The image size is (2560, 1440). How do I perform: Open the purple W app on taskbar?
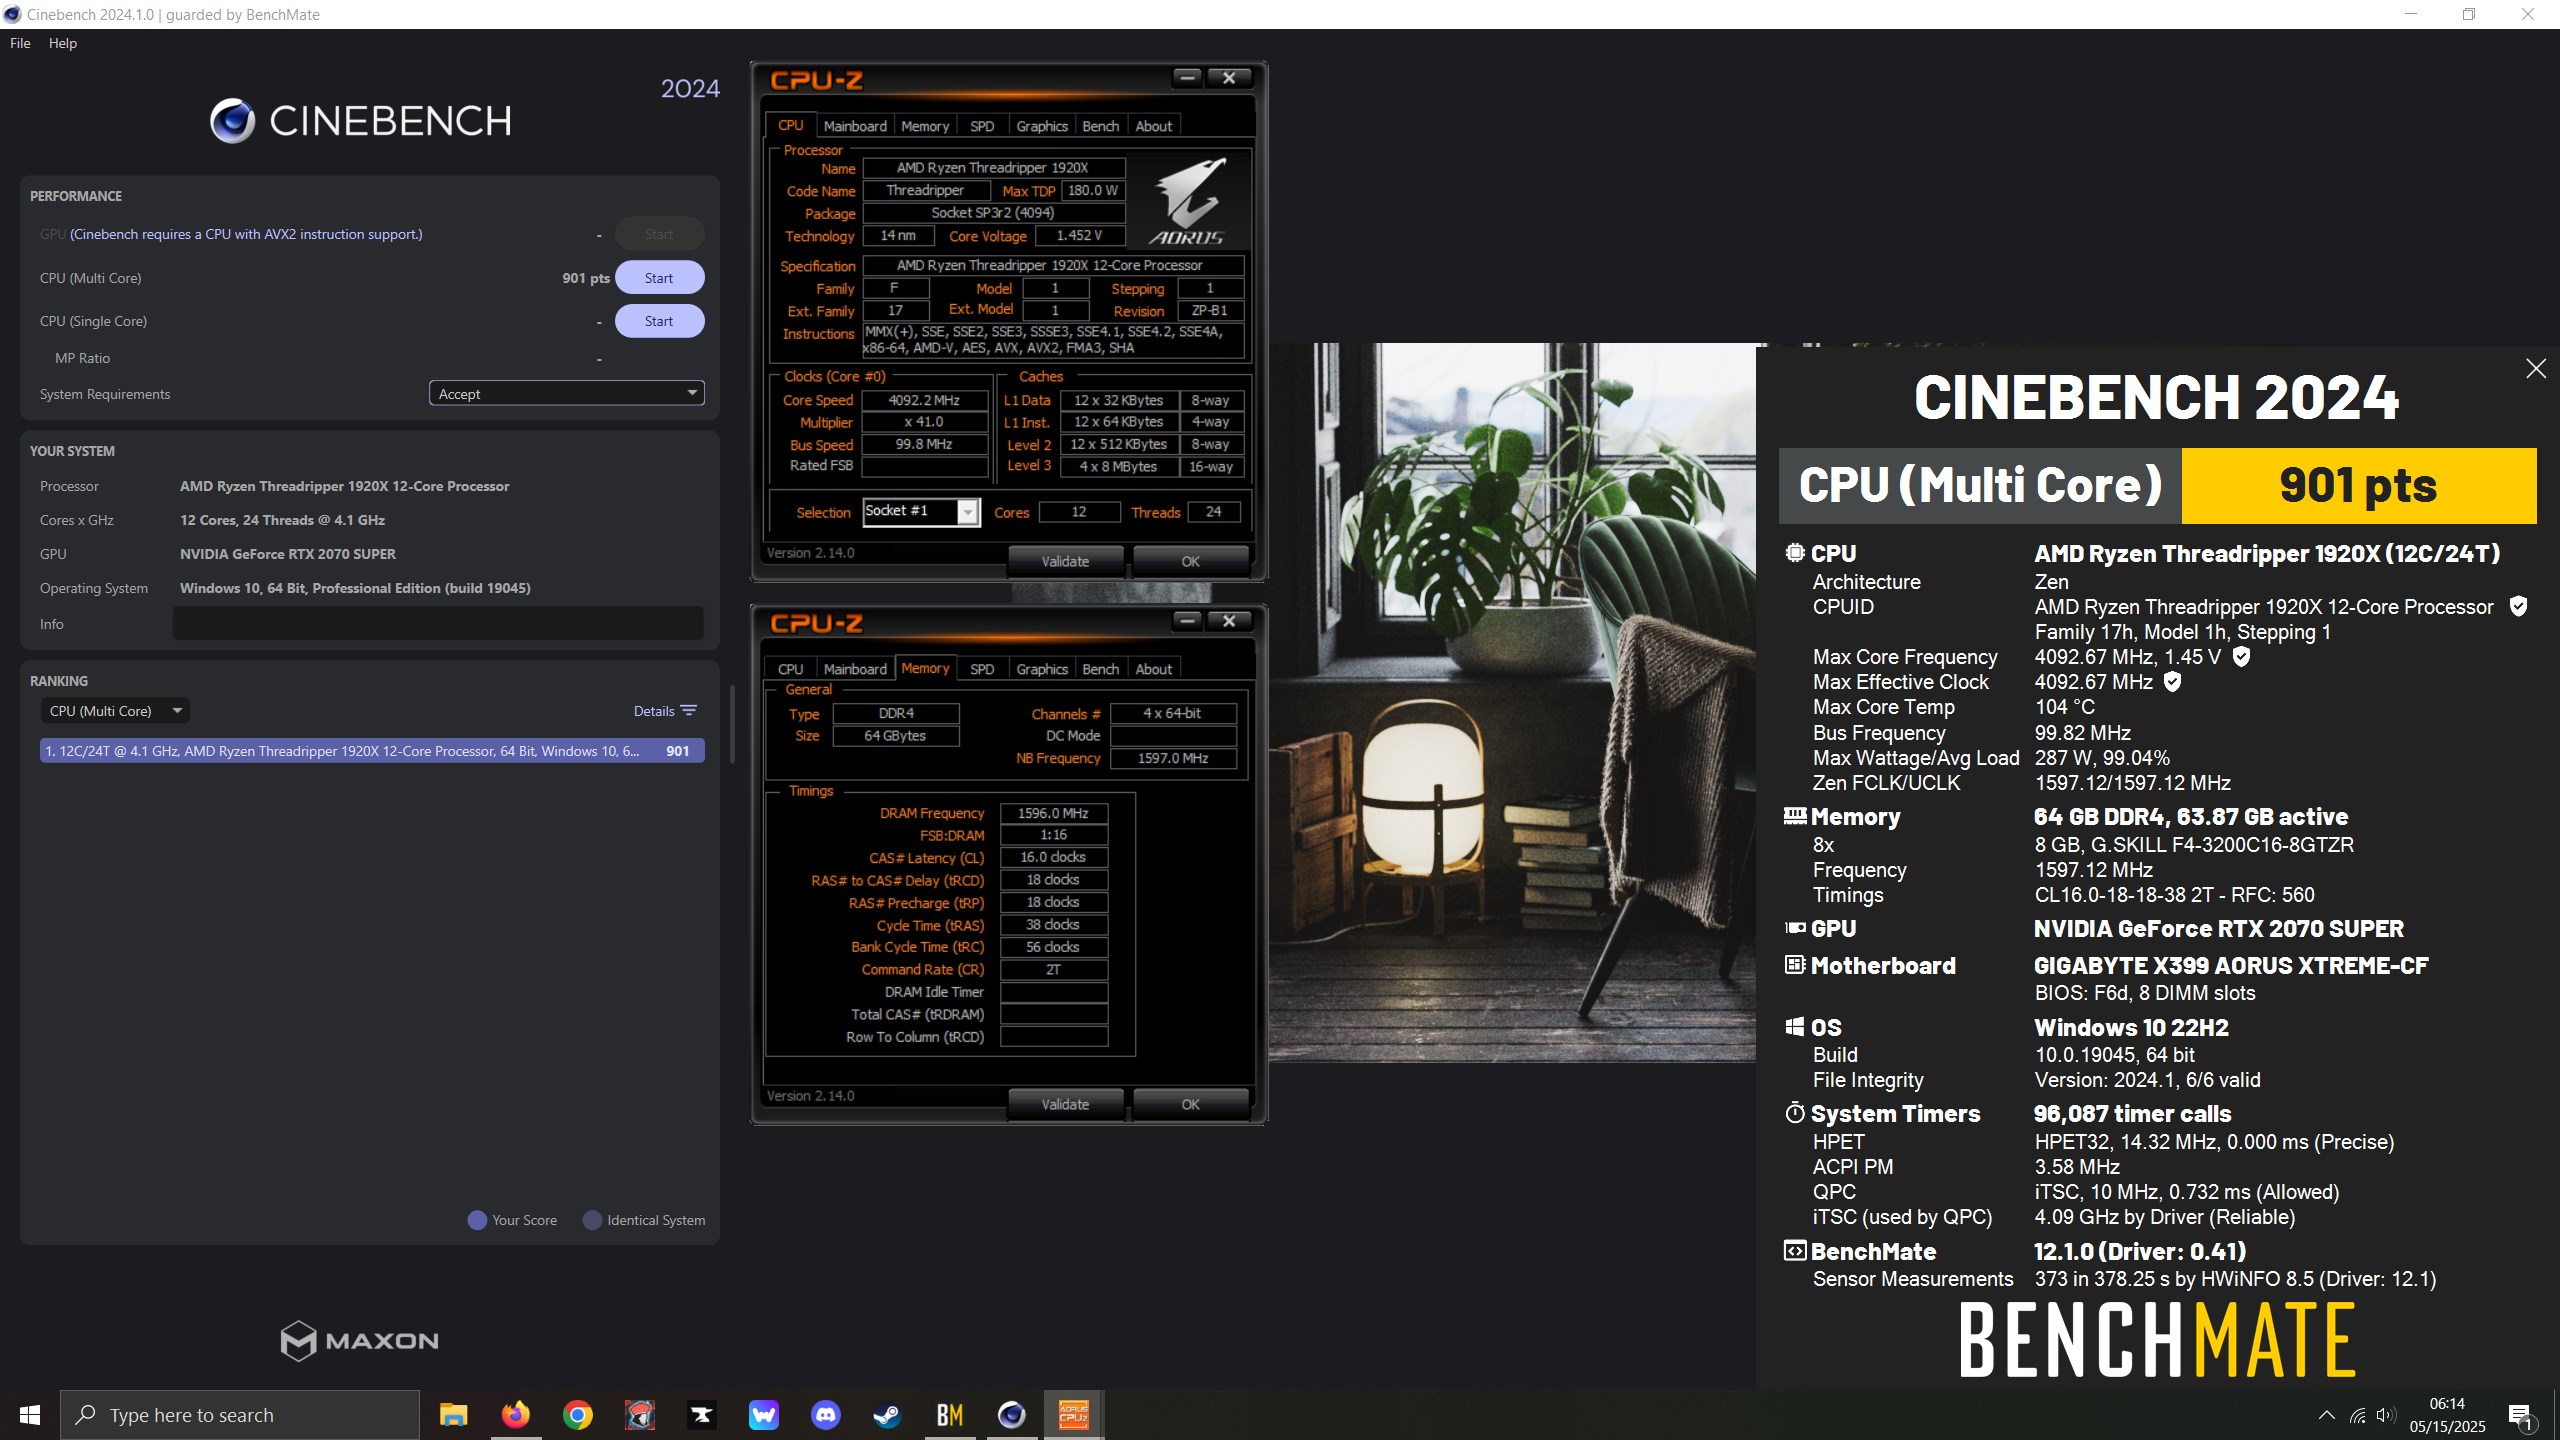point(763,1415)
